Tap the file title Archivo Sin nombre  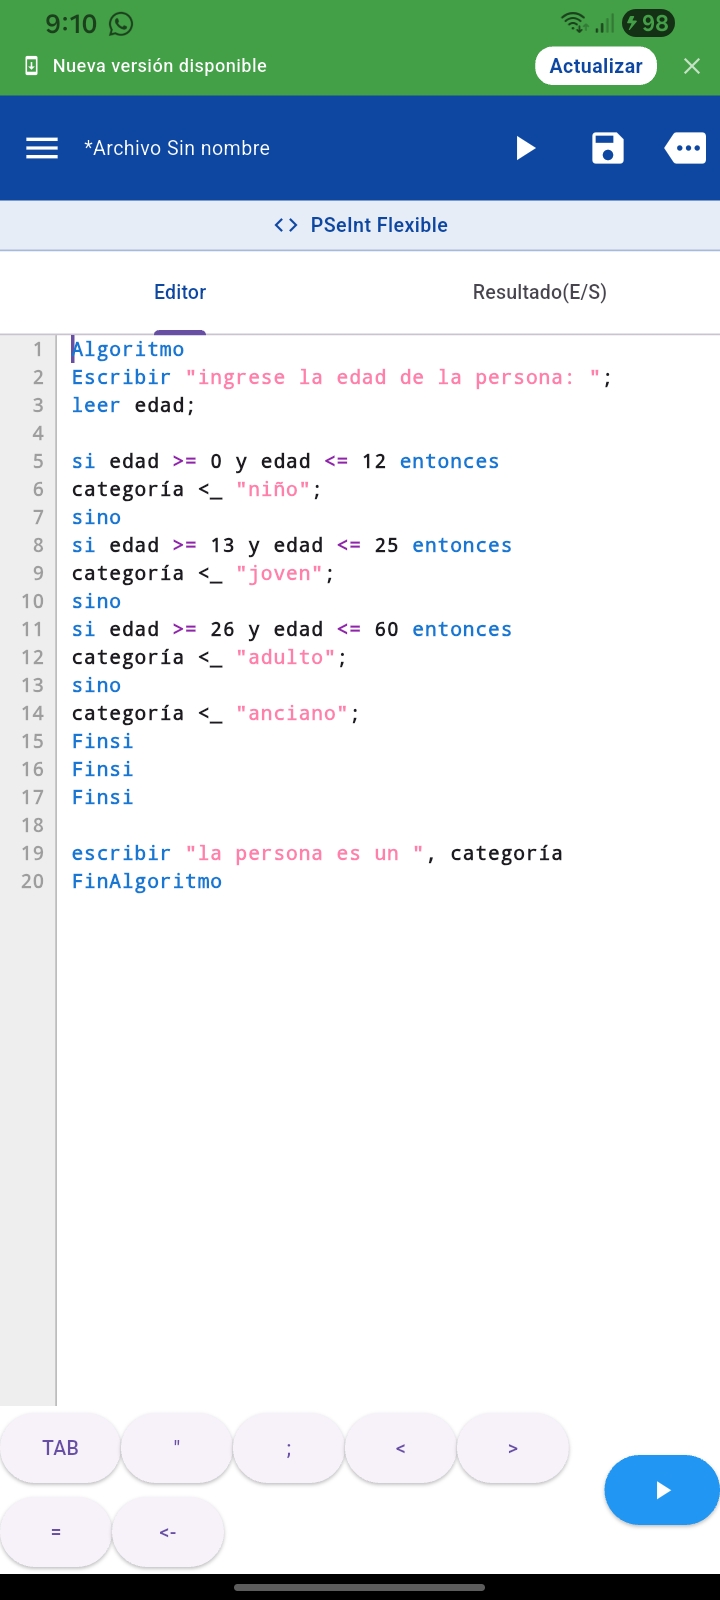coord(177,148)
